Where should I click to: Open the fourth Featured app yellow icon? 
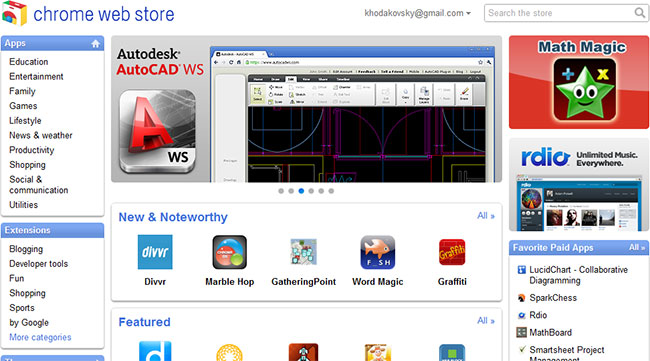click(378, 352)
